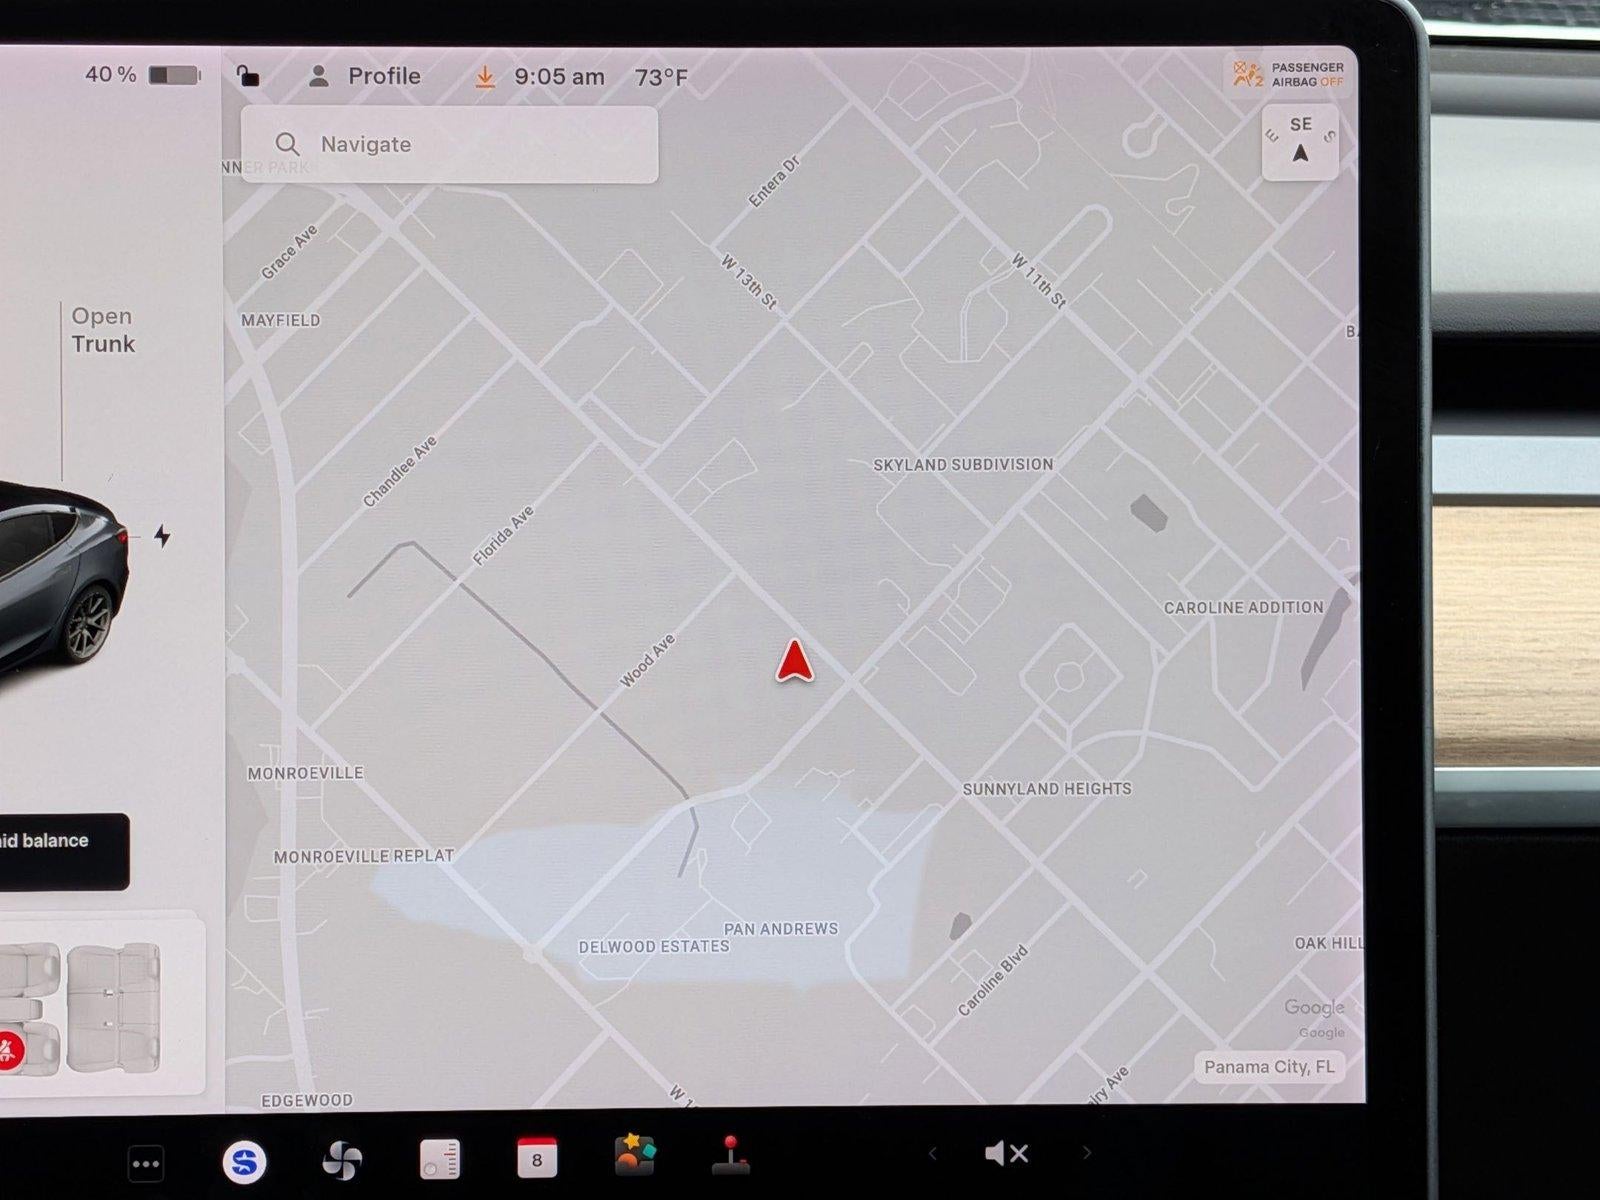Open the fan climate control icon
Viewport: 1600px width, 1200px height.
pos(342,1161)
